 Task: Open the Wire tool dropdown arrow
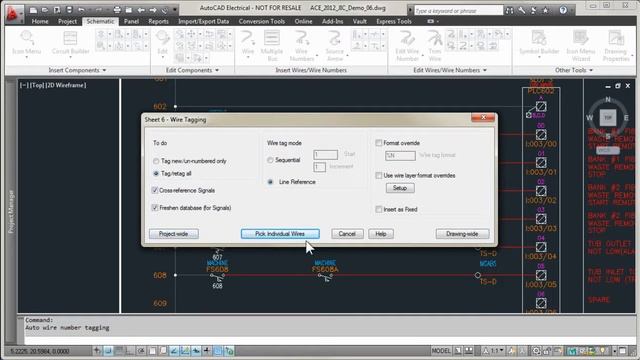(x=247, y=58)
